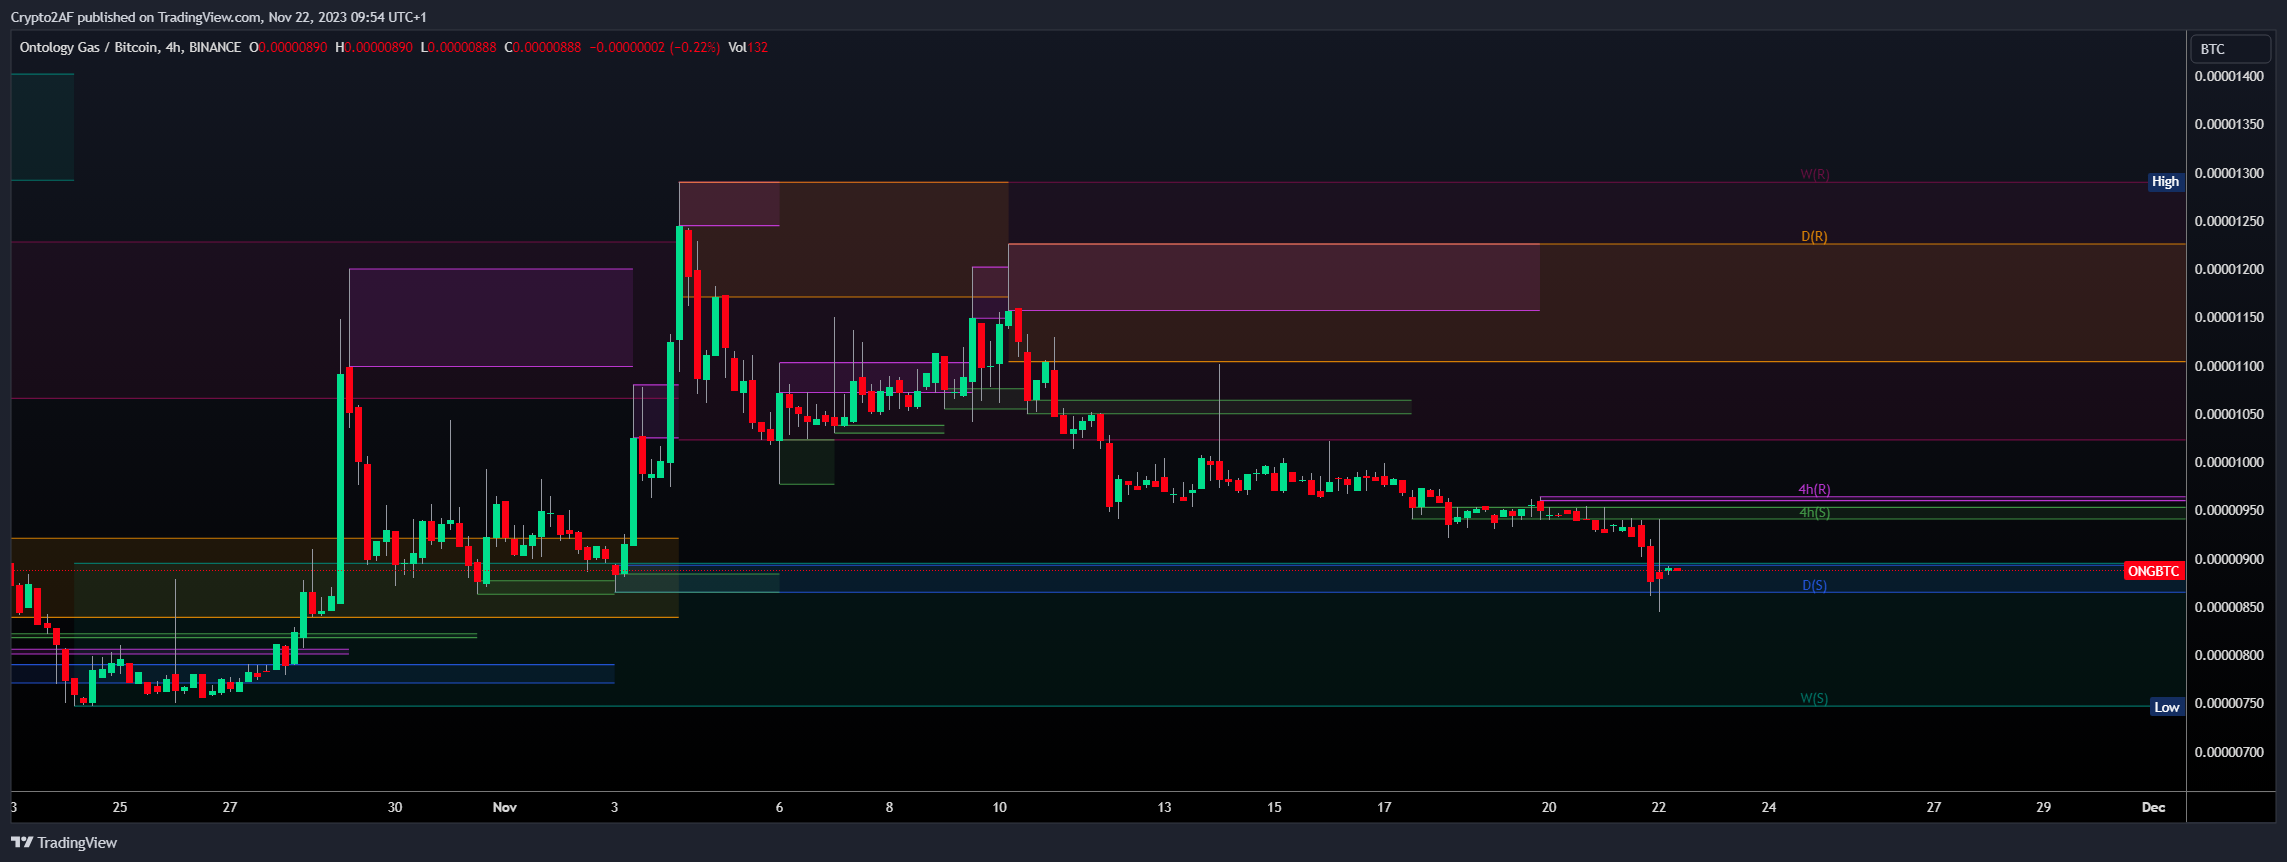Click the 29 date on time axis
The height and width of the screenshot is (862, 2287).
pos(2044,807)
